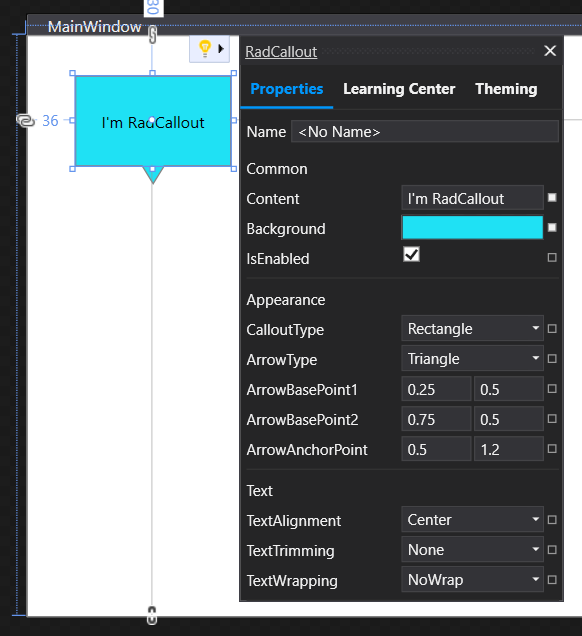Image resolution: width=582 pixels, height=636 pixels.
Task: Switch to the Learning Center tab
Action: pyautogui.click(x=399, y=89)
